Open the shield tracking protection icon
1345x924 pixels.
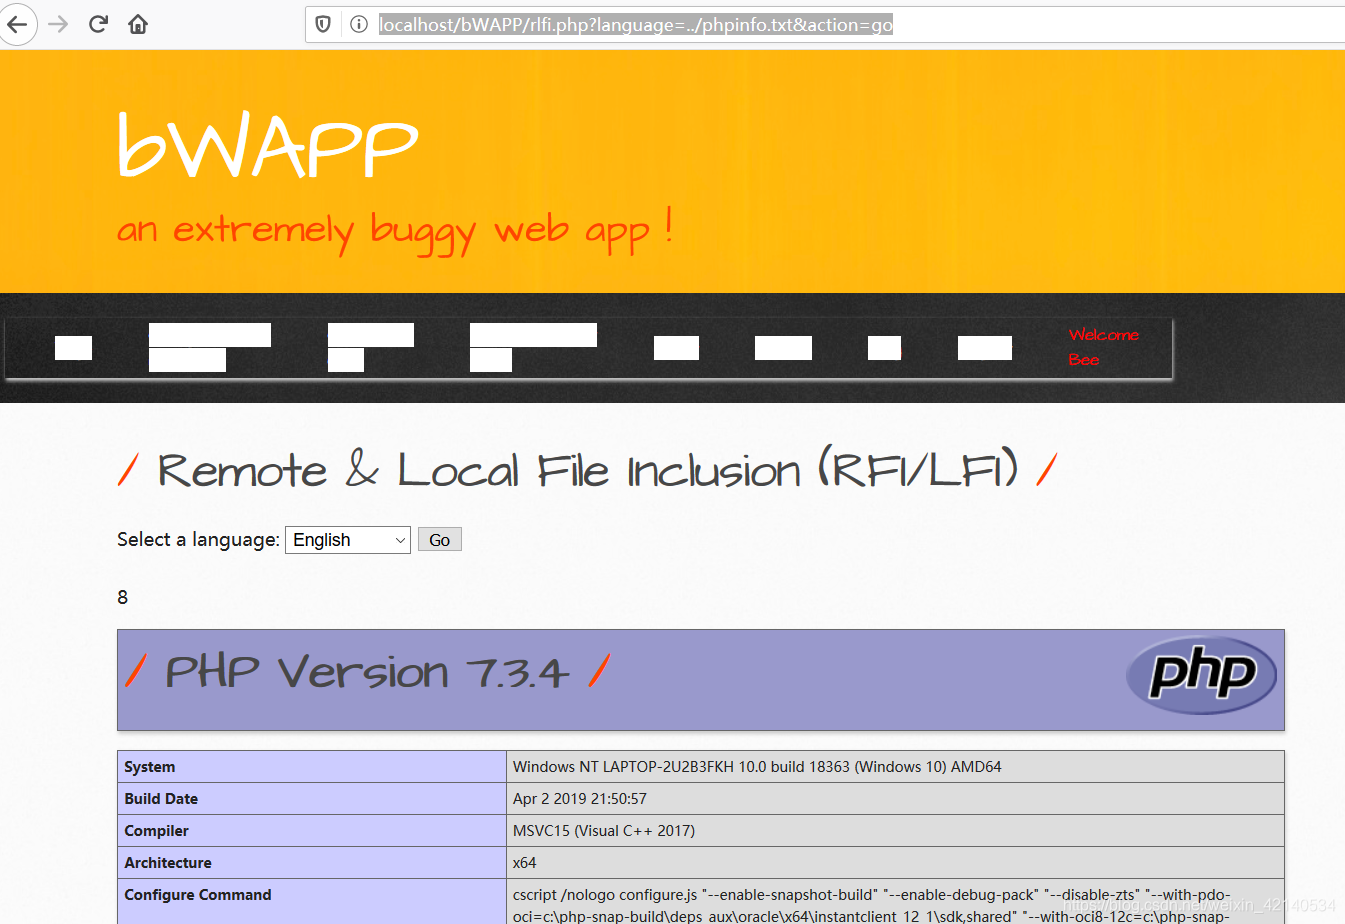tap(323, 24)
